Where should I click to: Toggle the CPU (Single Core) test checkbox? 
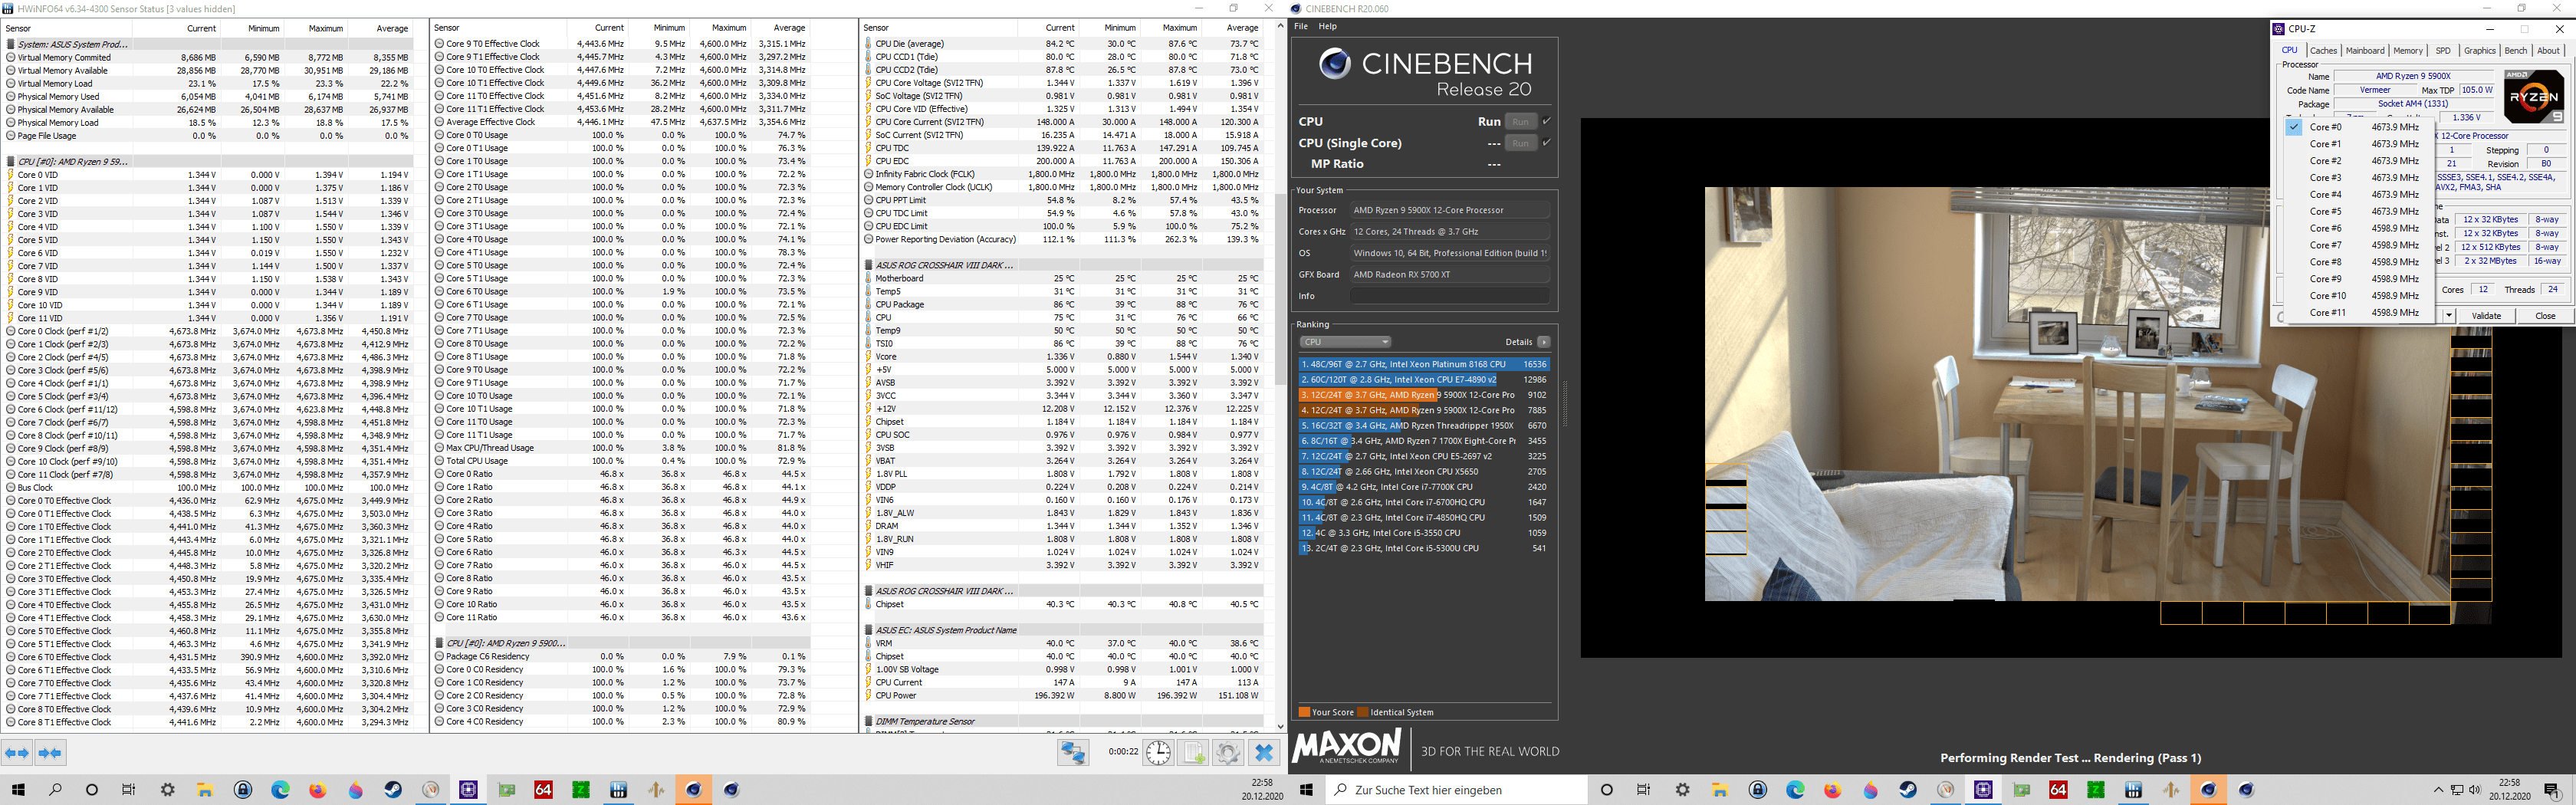1547,143
